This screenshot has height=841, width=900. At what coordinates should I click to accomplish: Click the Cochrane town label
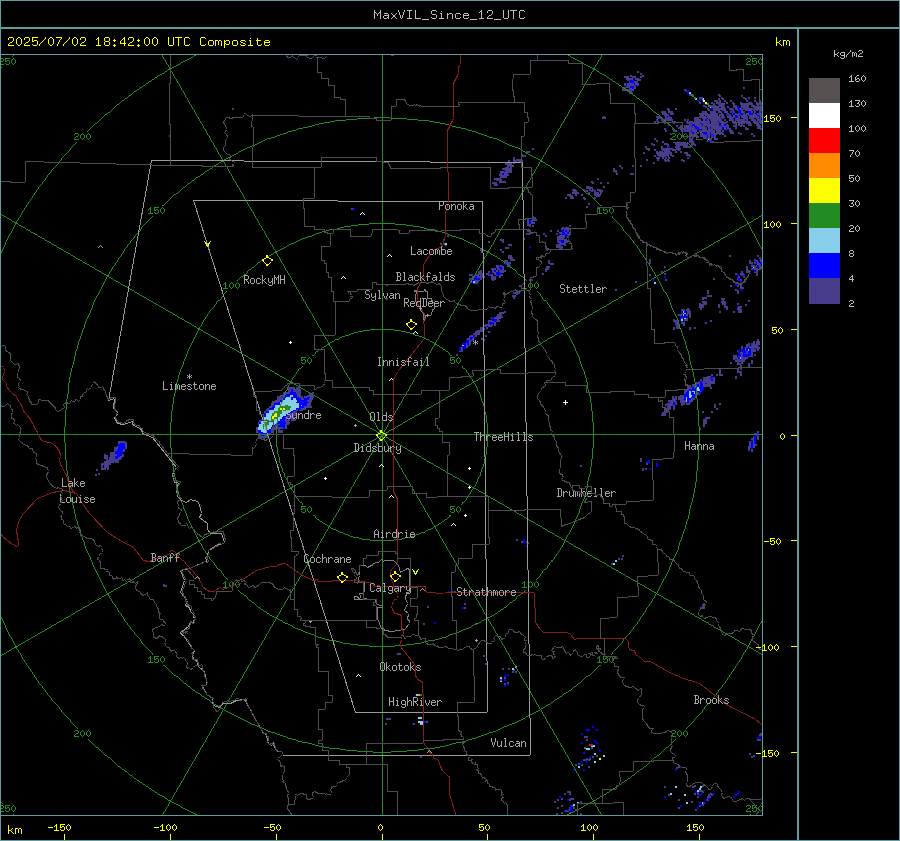(327, 559)
